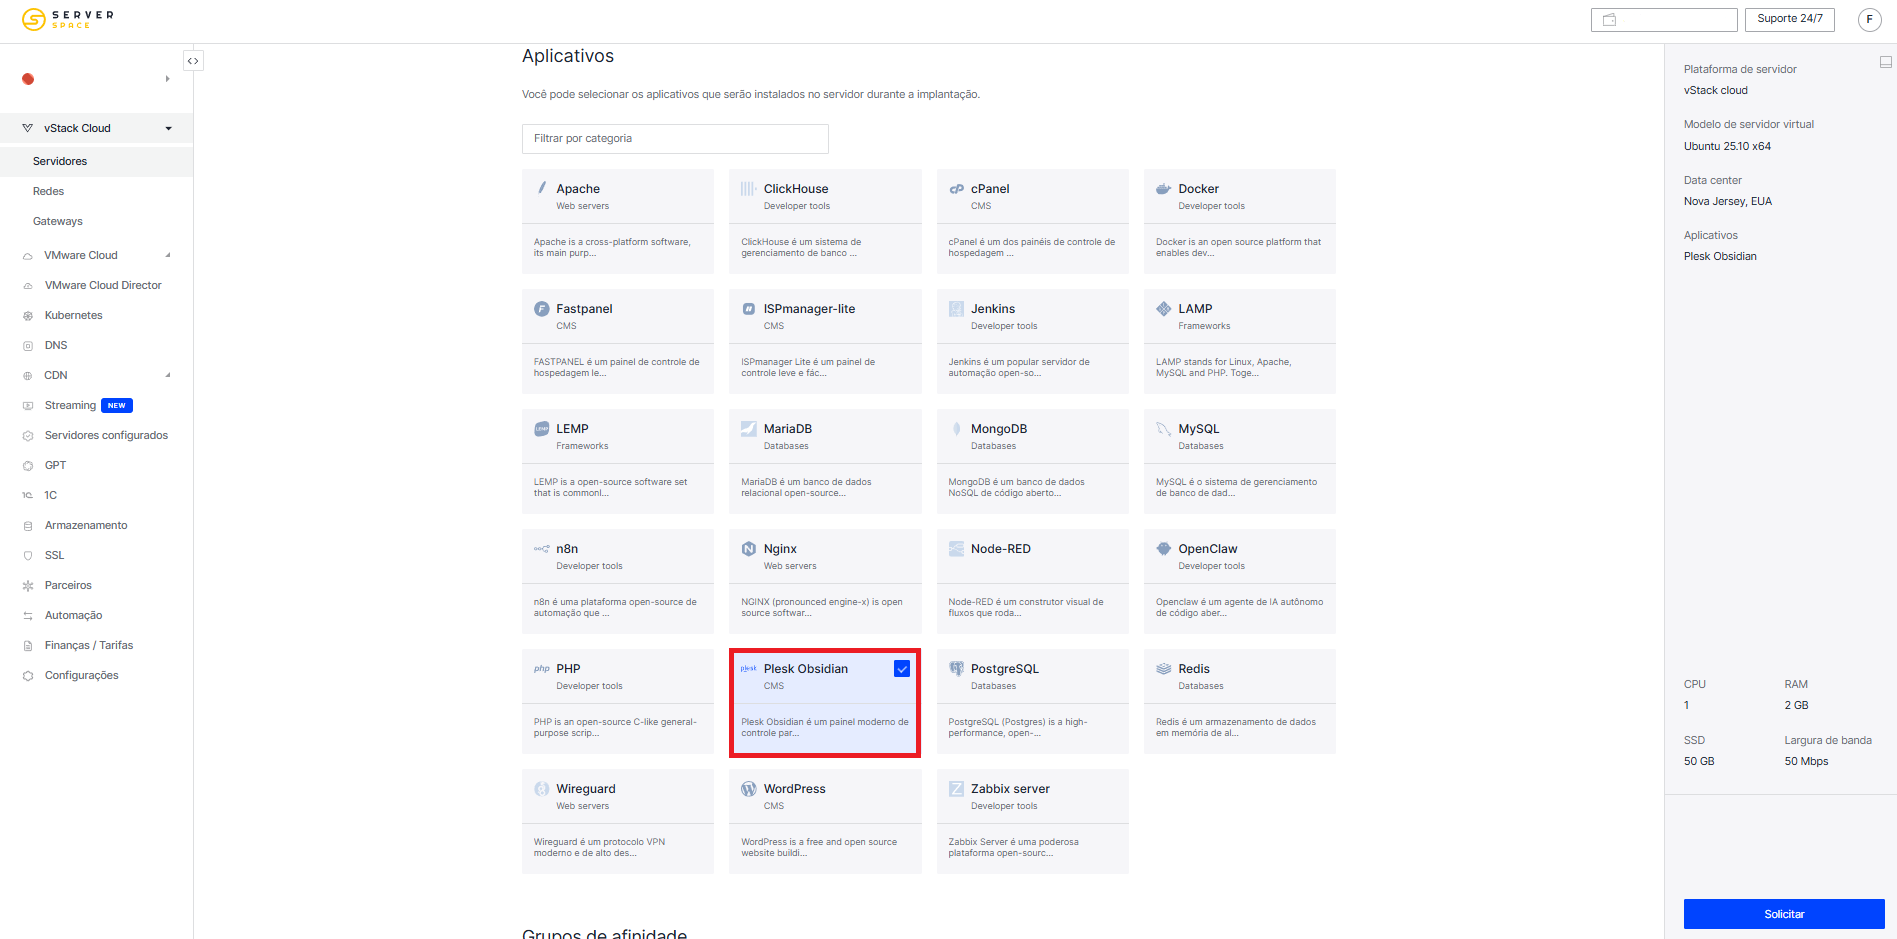Click the Redis stack icon

click(x=1163, y=669)
